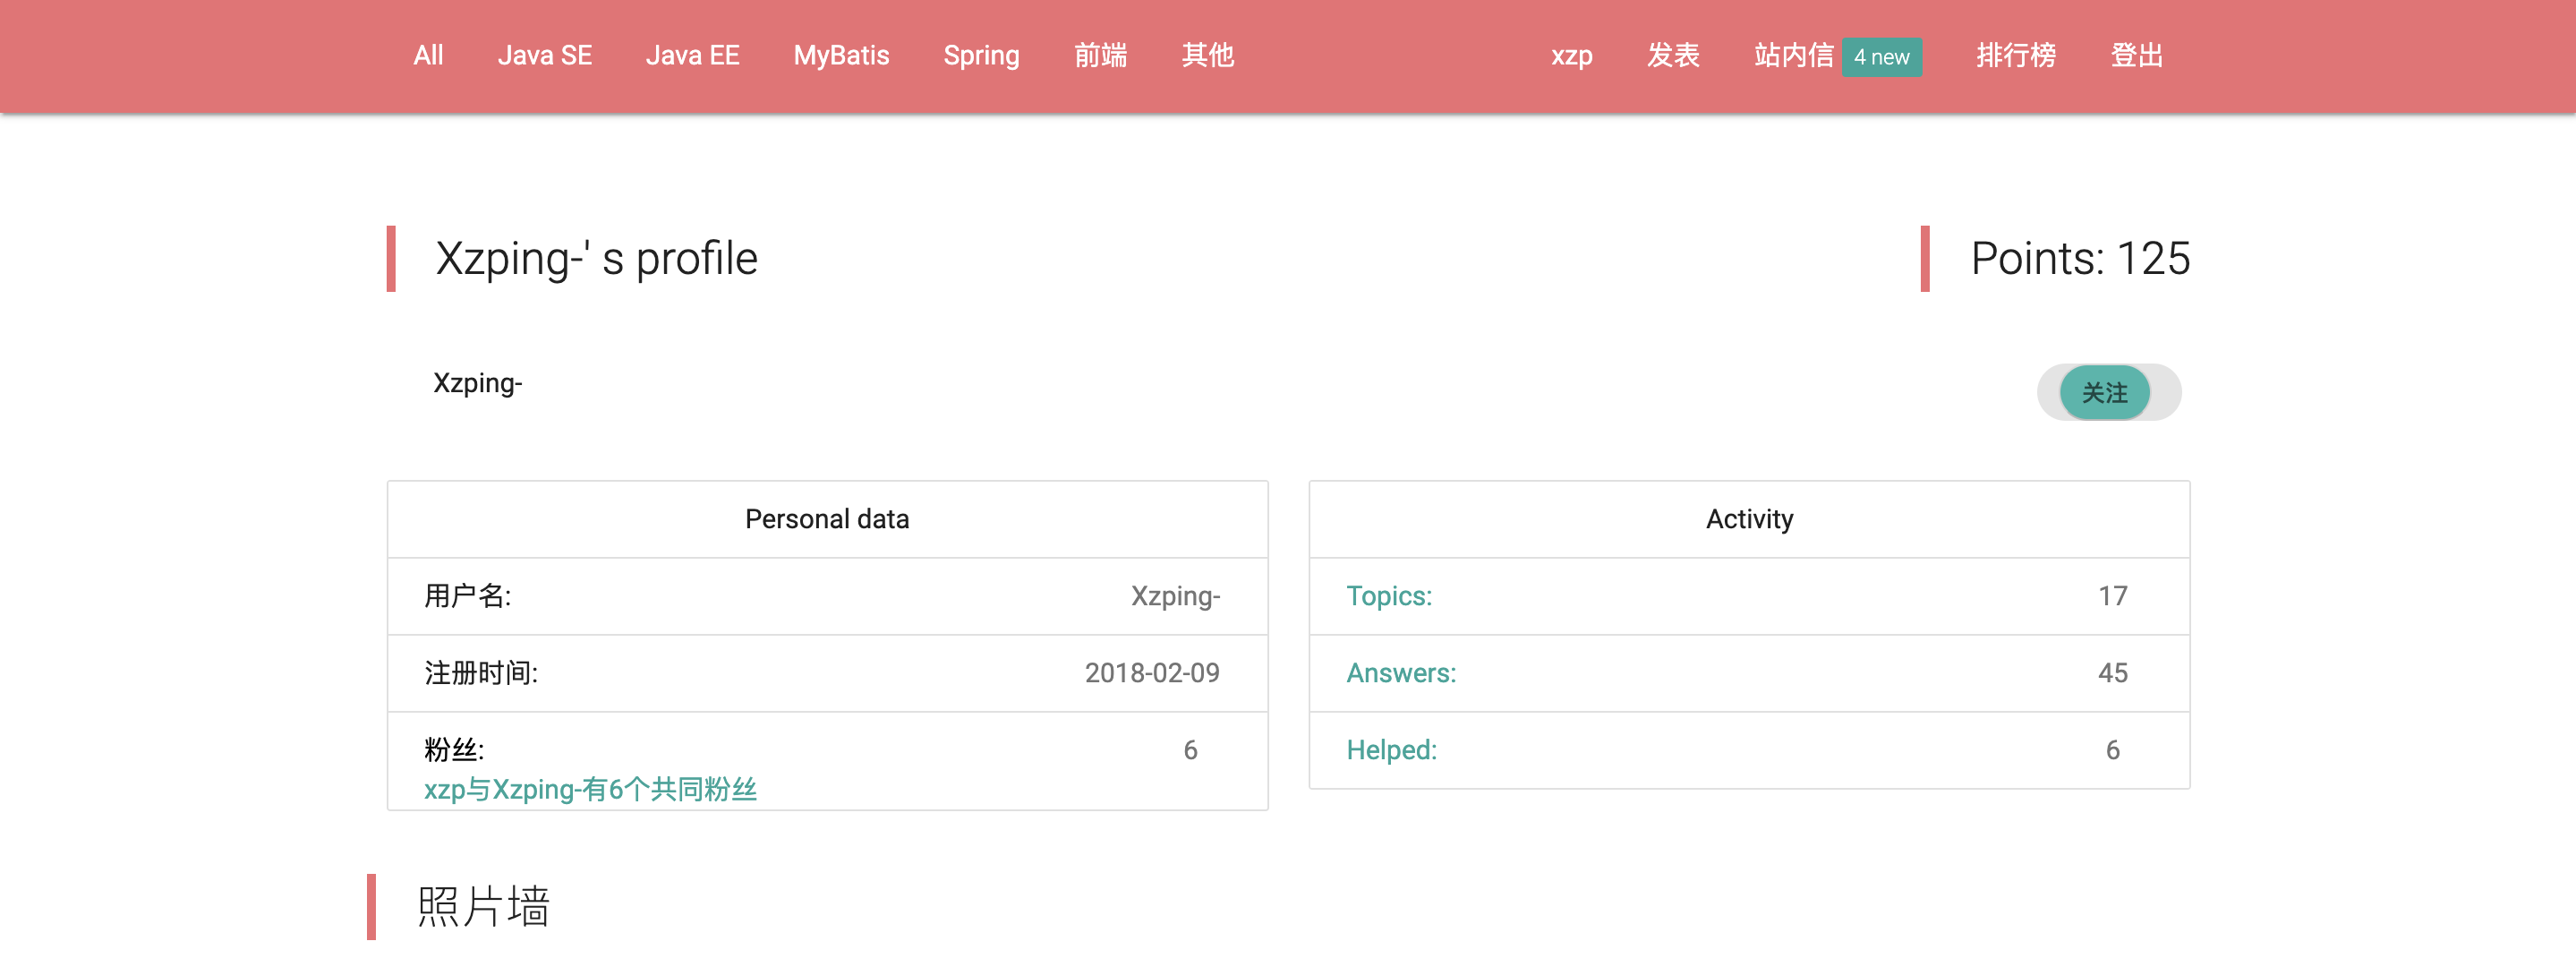Select the Java SE category
This screenshot has height=967, width=2576.
tap(545, 56)
